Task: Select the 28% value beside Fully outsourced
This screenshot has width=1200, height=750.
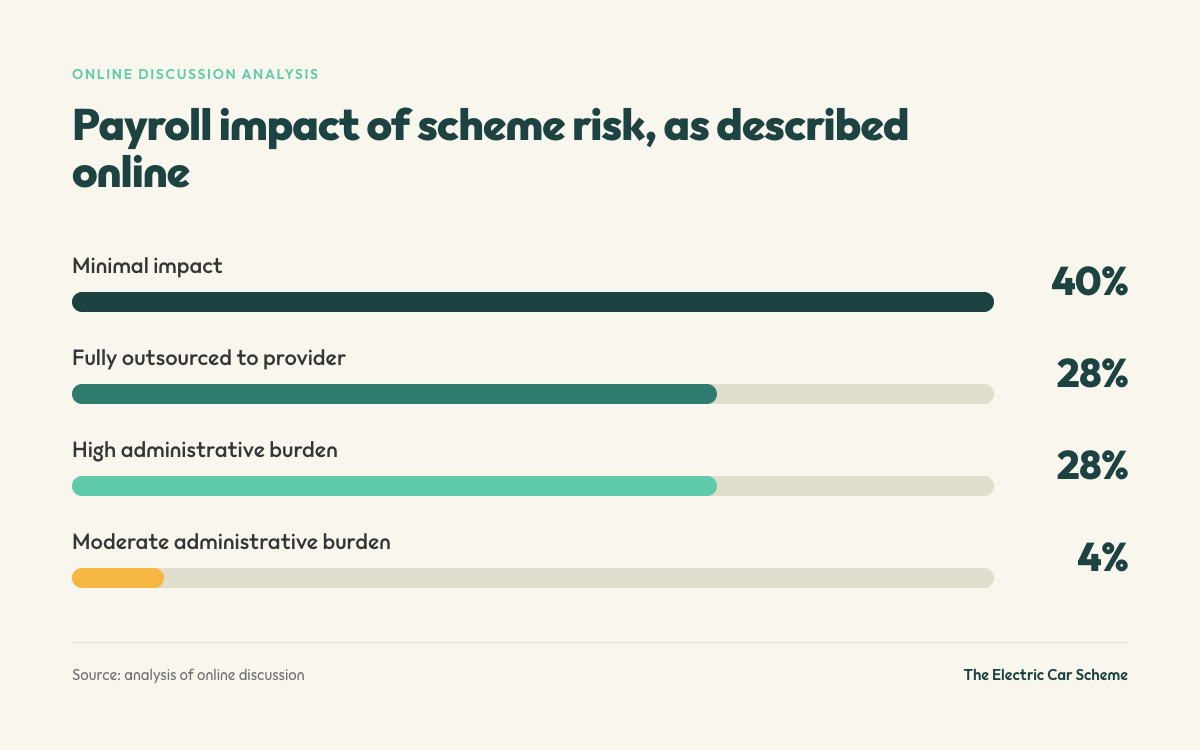Action: click(x=1092, y=374)
